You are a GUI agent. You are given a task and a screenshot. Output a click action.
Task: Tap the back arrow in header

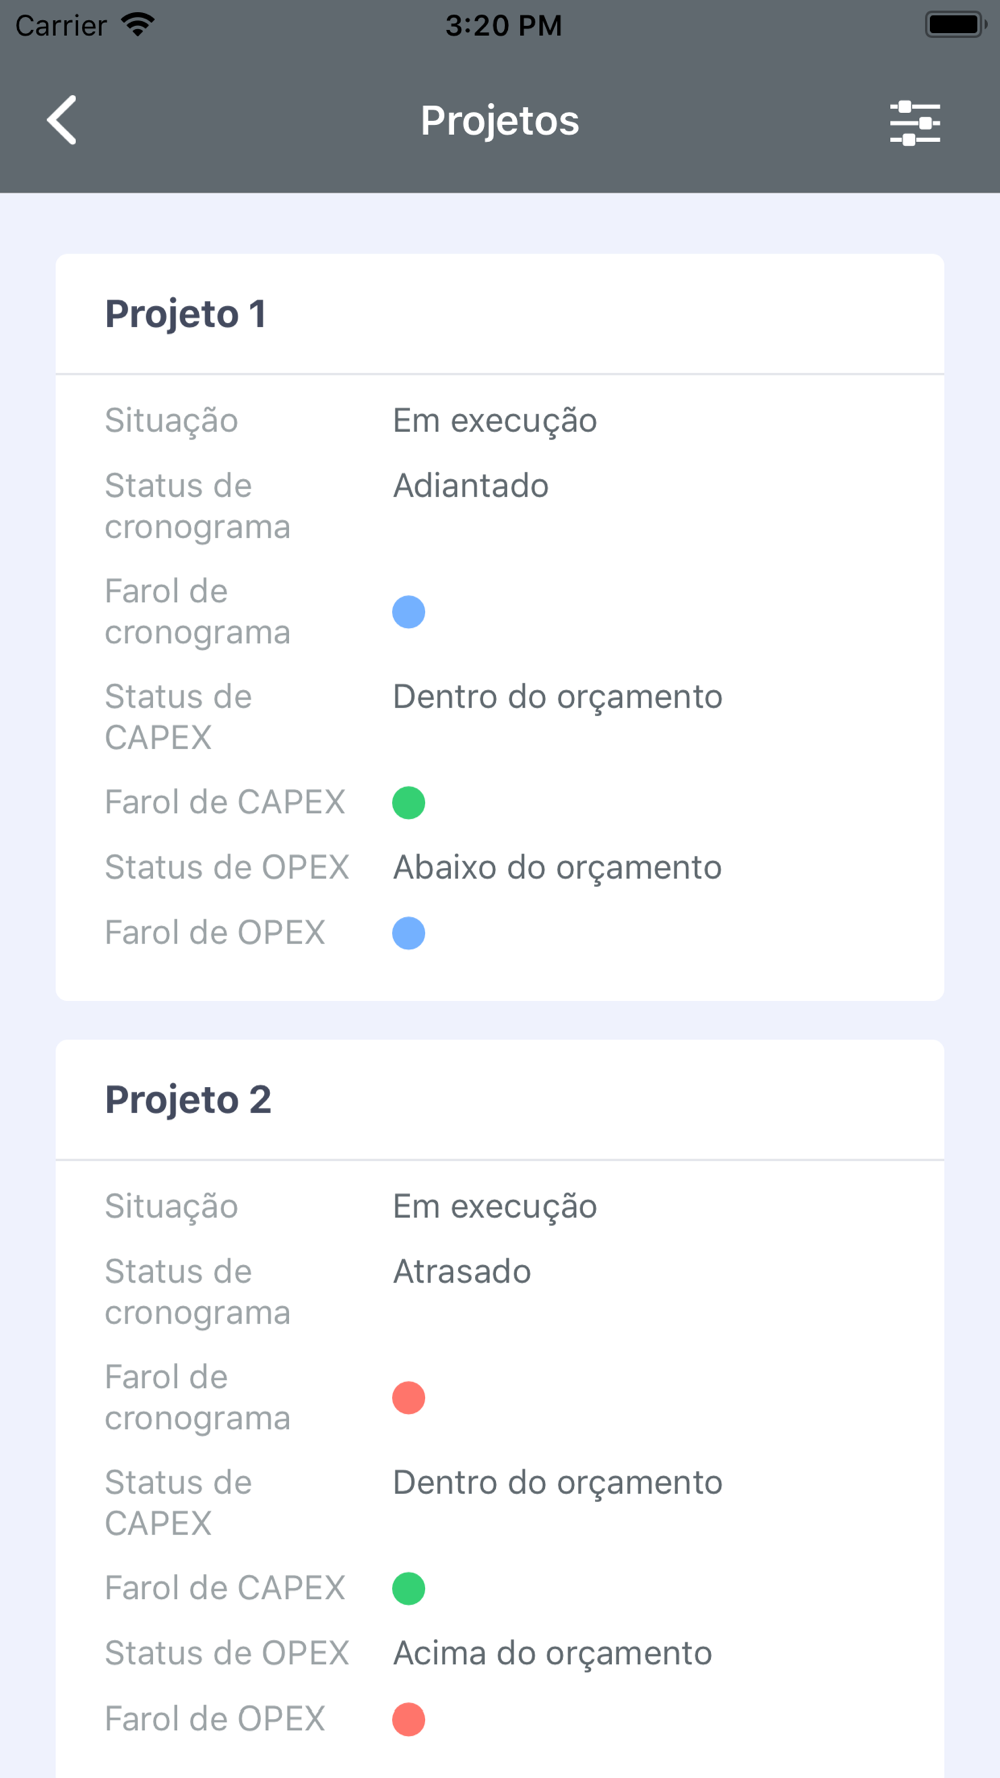[62, 121]
